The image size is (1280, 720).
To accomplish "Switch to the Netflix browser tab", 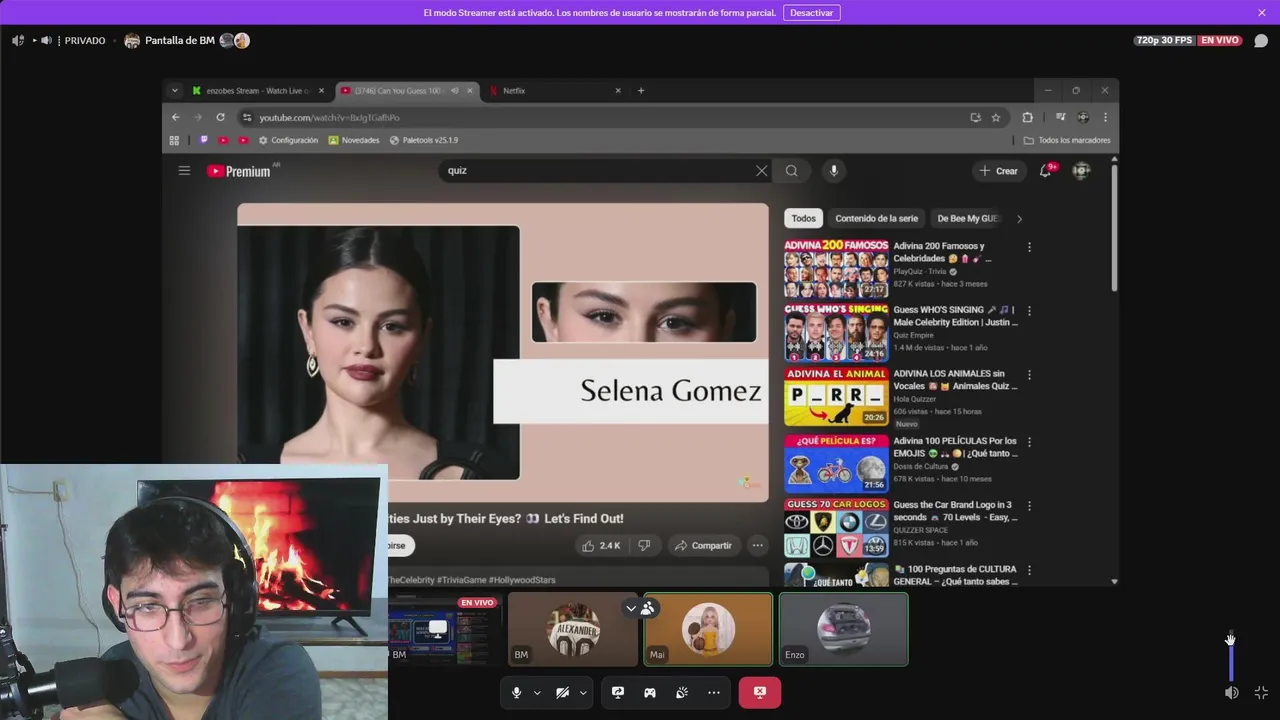I will click(556, 91).
